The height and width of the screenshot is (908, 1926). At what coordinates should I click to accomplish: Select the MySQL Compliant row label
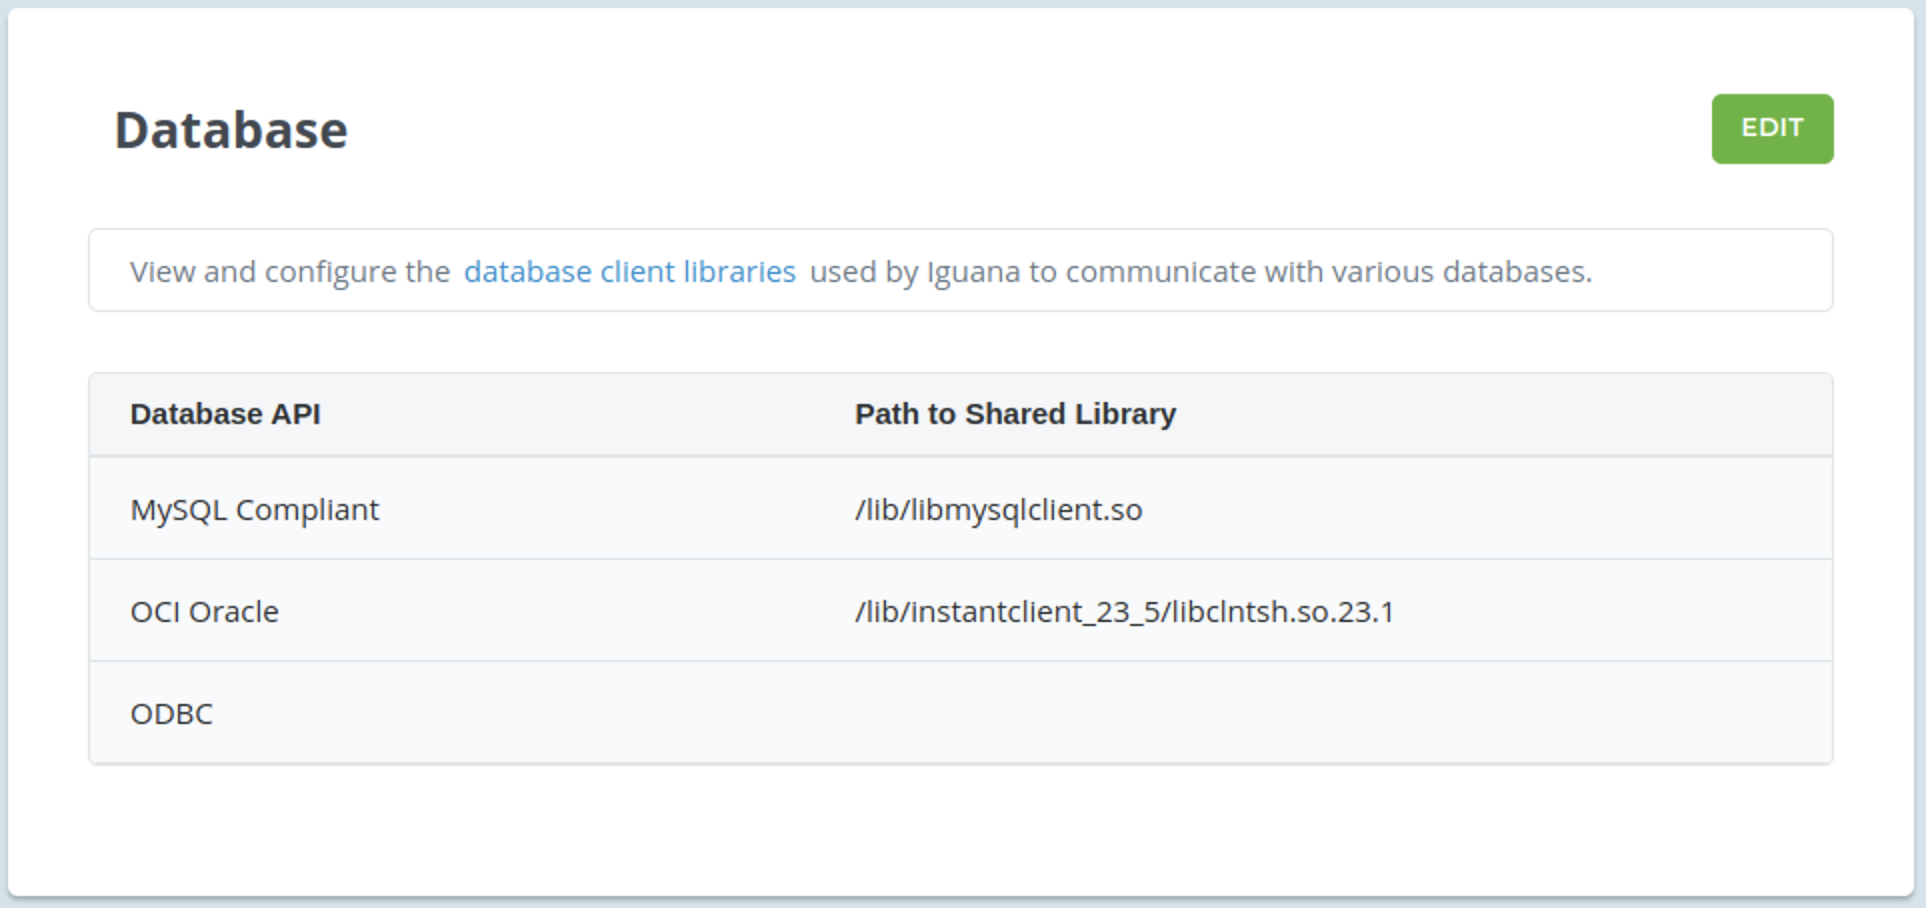[x=255, y=510]
